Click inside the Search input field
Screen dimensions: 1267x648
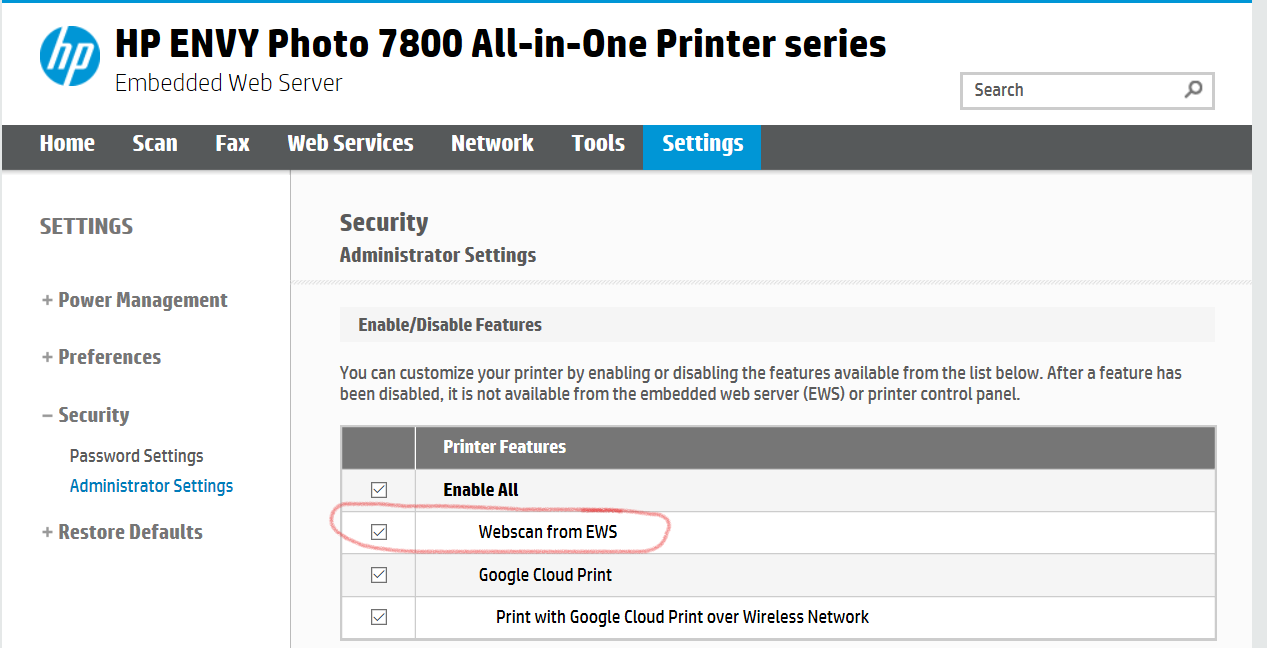(1072, 90)
